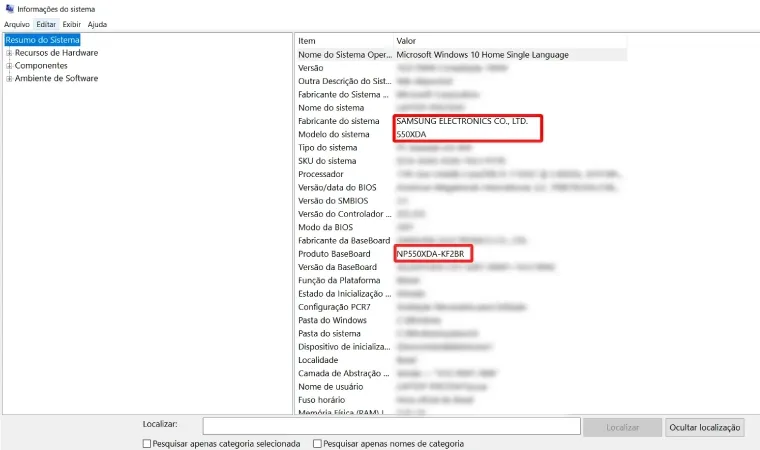
Task: Select the Pasta do Windows row
Action: 461,320
